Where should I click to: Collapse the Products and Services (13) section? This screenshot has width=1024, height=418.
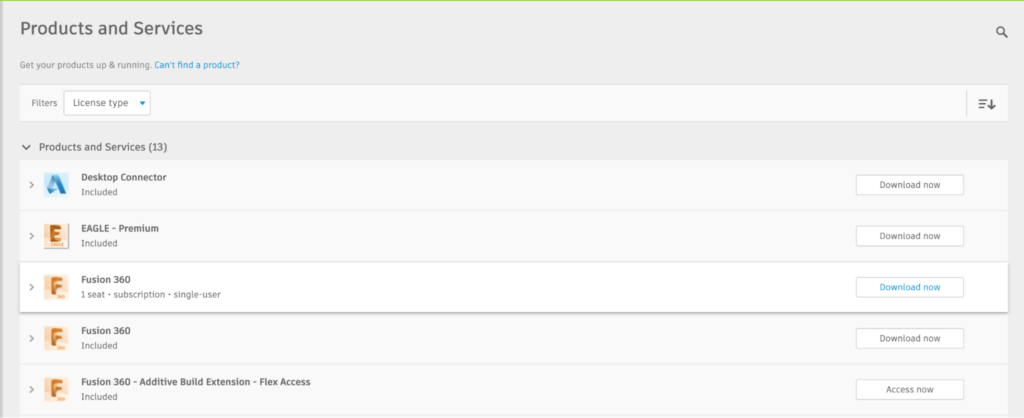pos(26,147)
